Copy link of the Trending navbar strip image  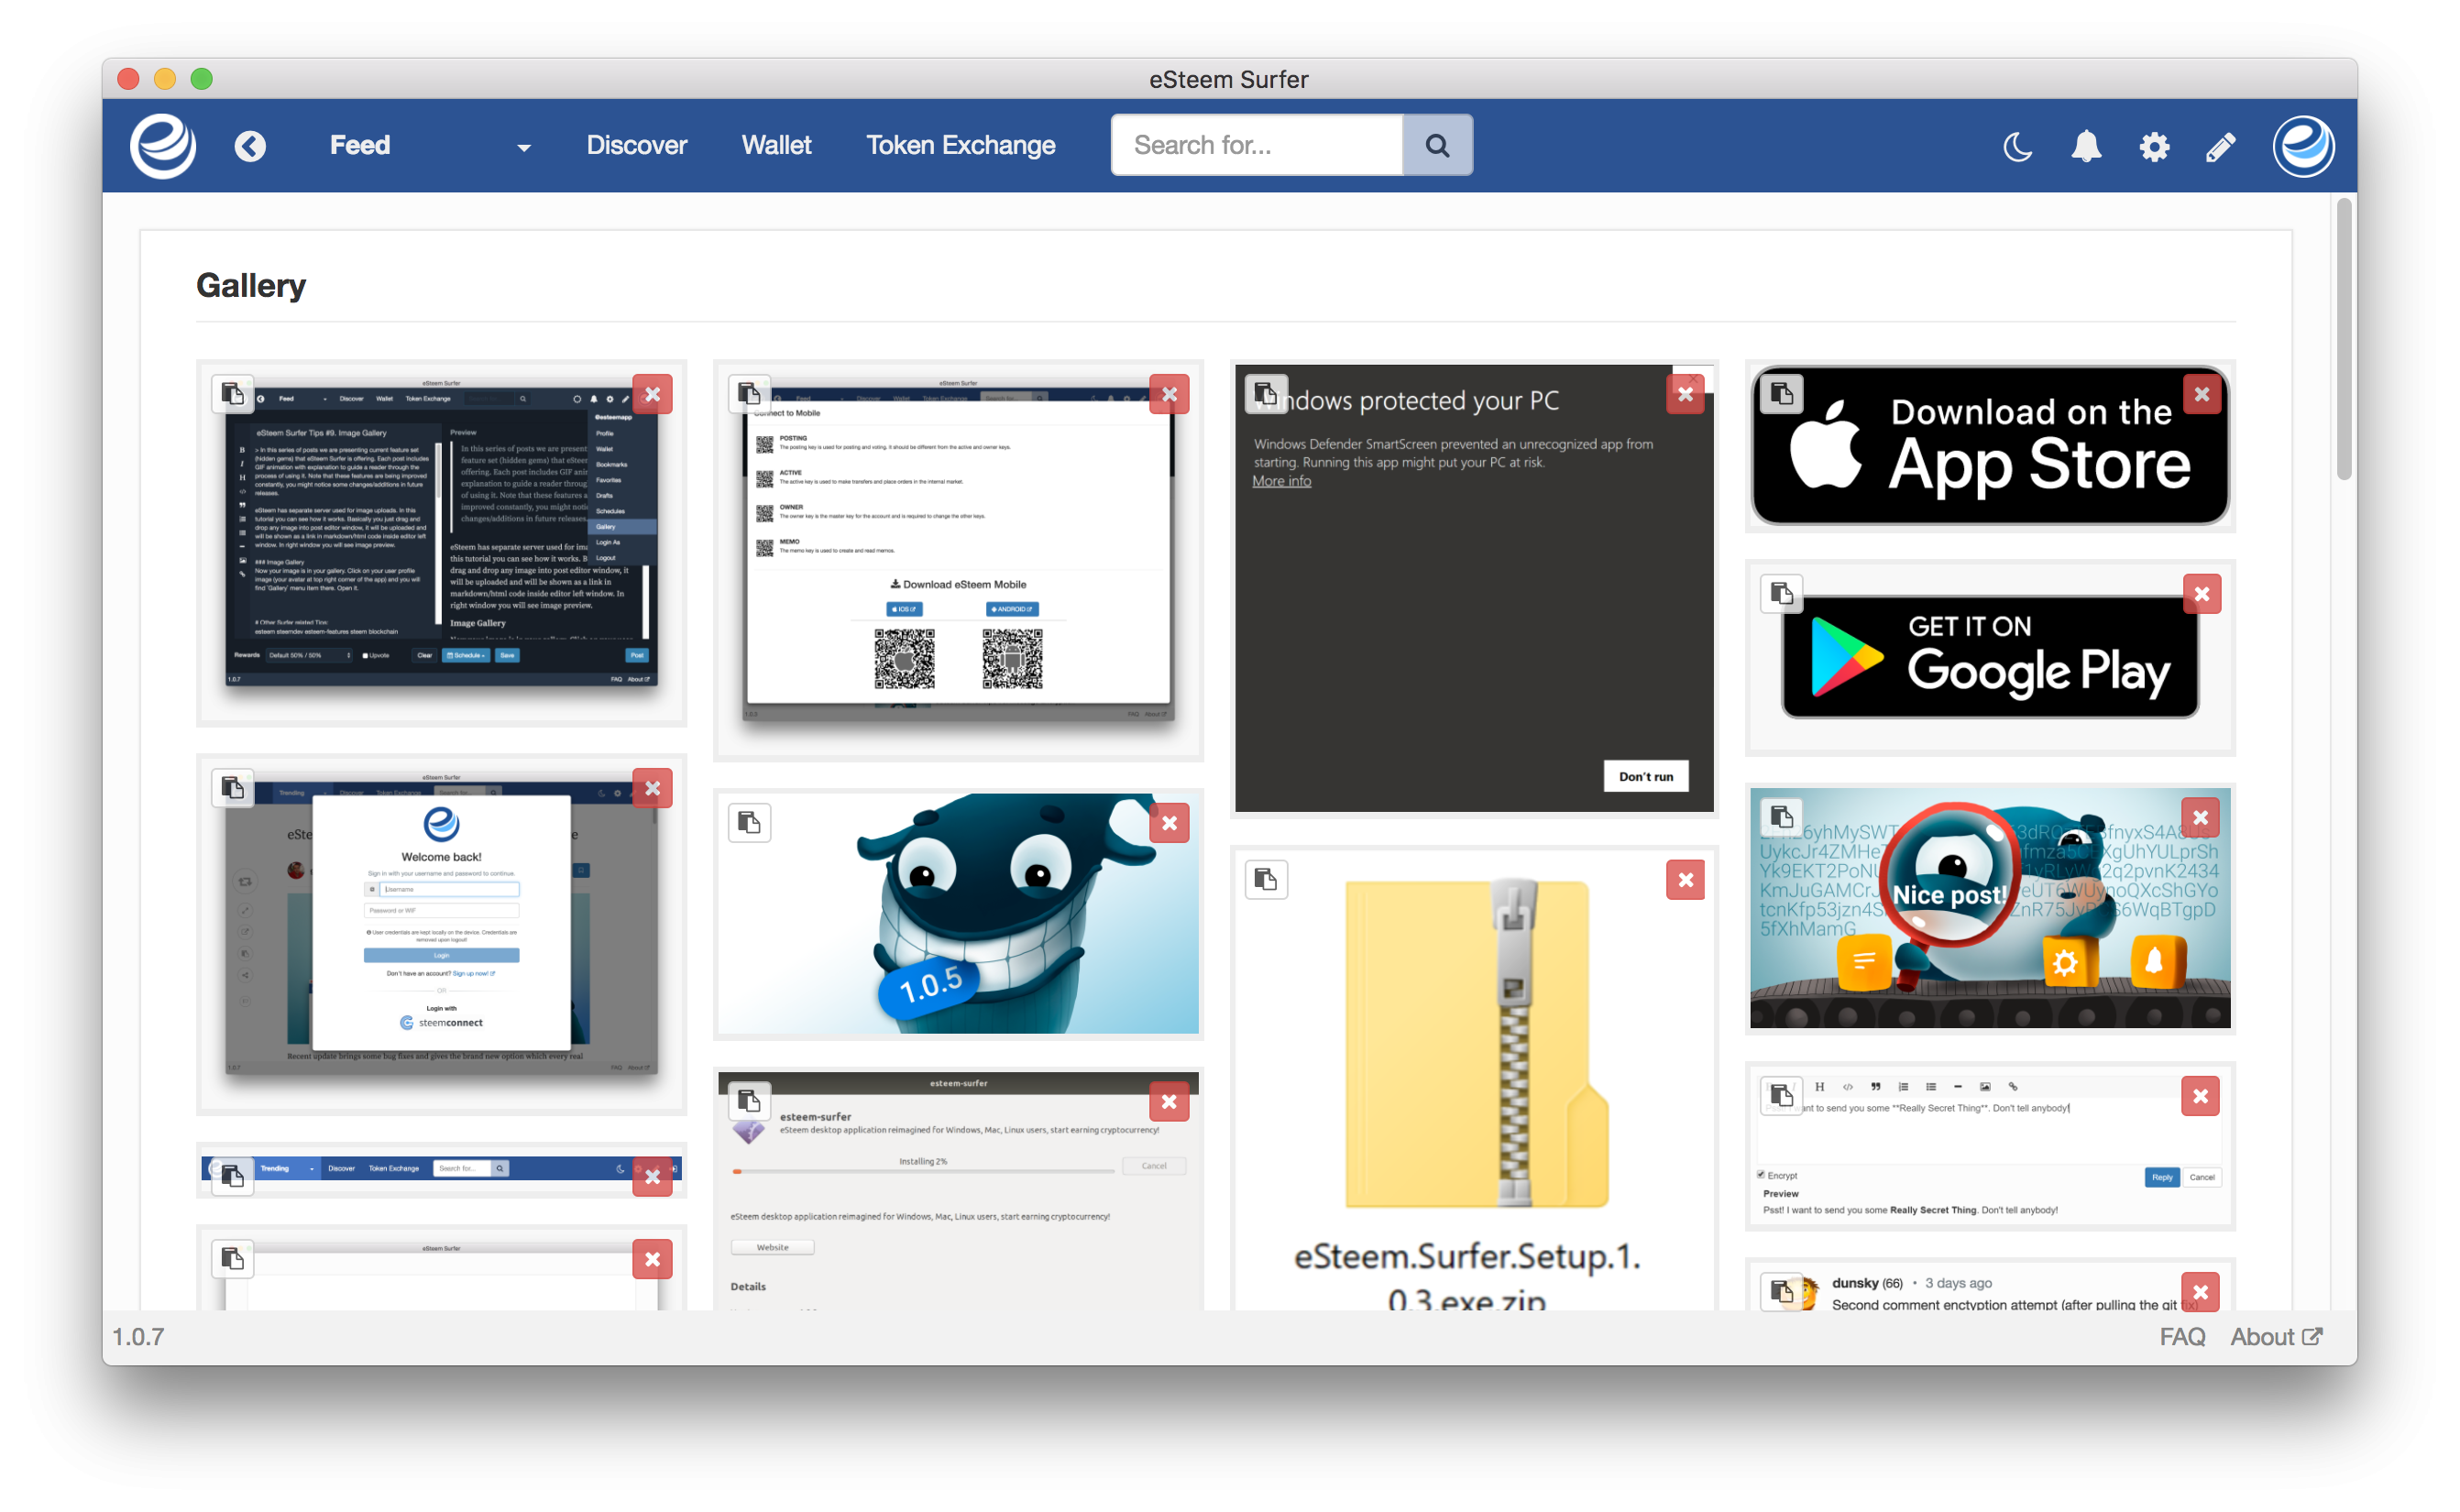[x=233, y=1176]
